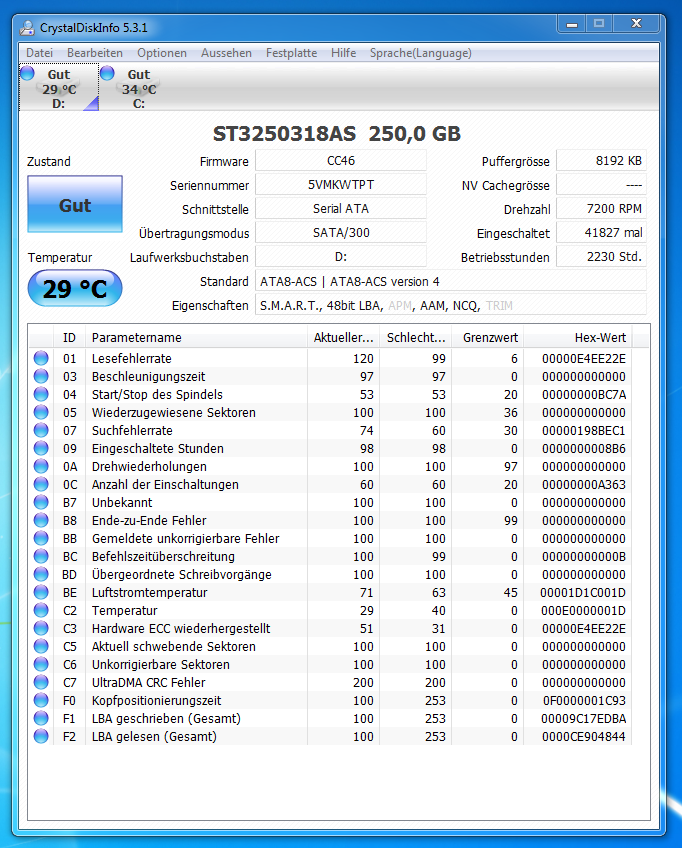682x848 pixels.
Task: Click the status orb for UltraDMA CRC Fehler
Action: click(x=41, y=682)
